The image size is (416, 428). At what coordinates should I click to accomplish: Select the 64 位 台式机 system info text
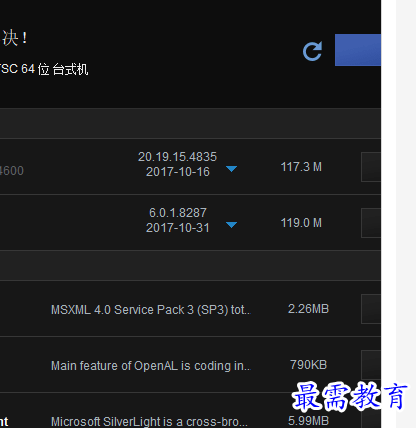[55, 69]
